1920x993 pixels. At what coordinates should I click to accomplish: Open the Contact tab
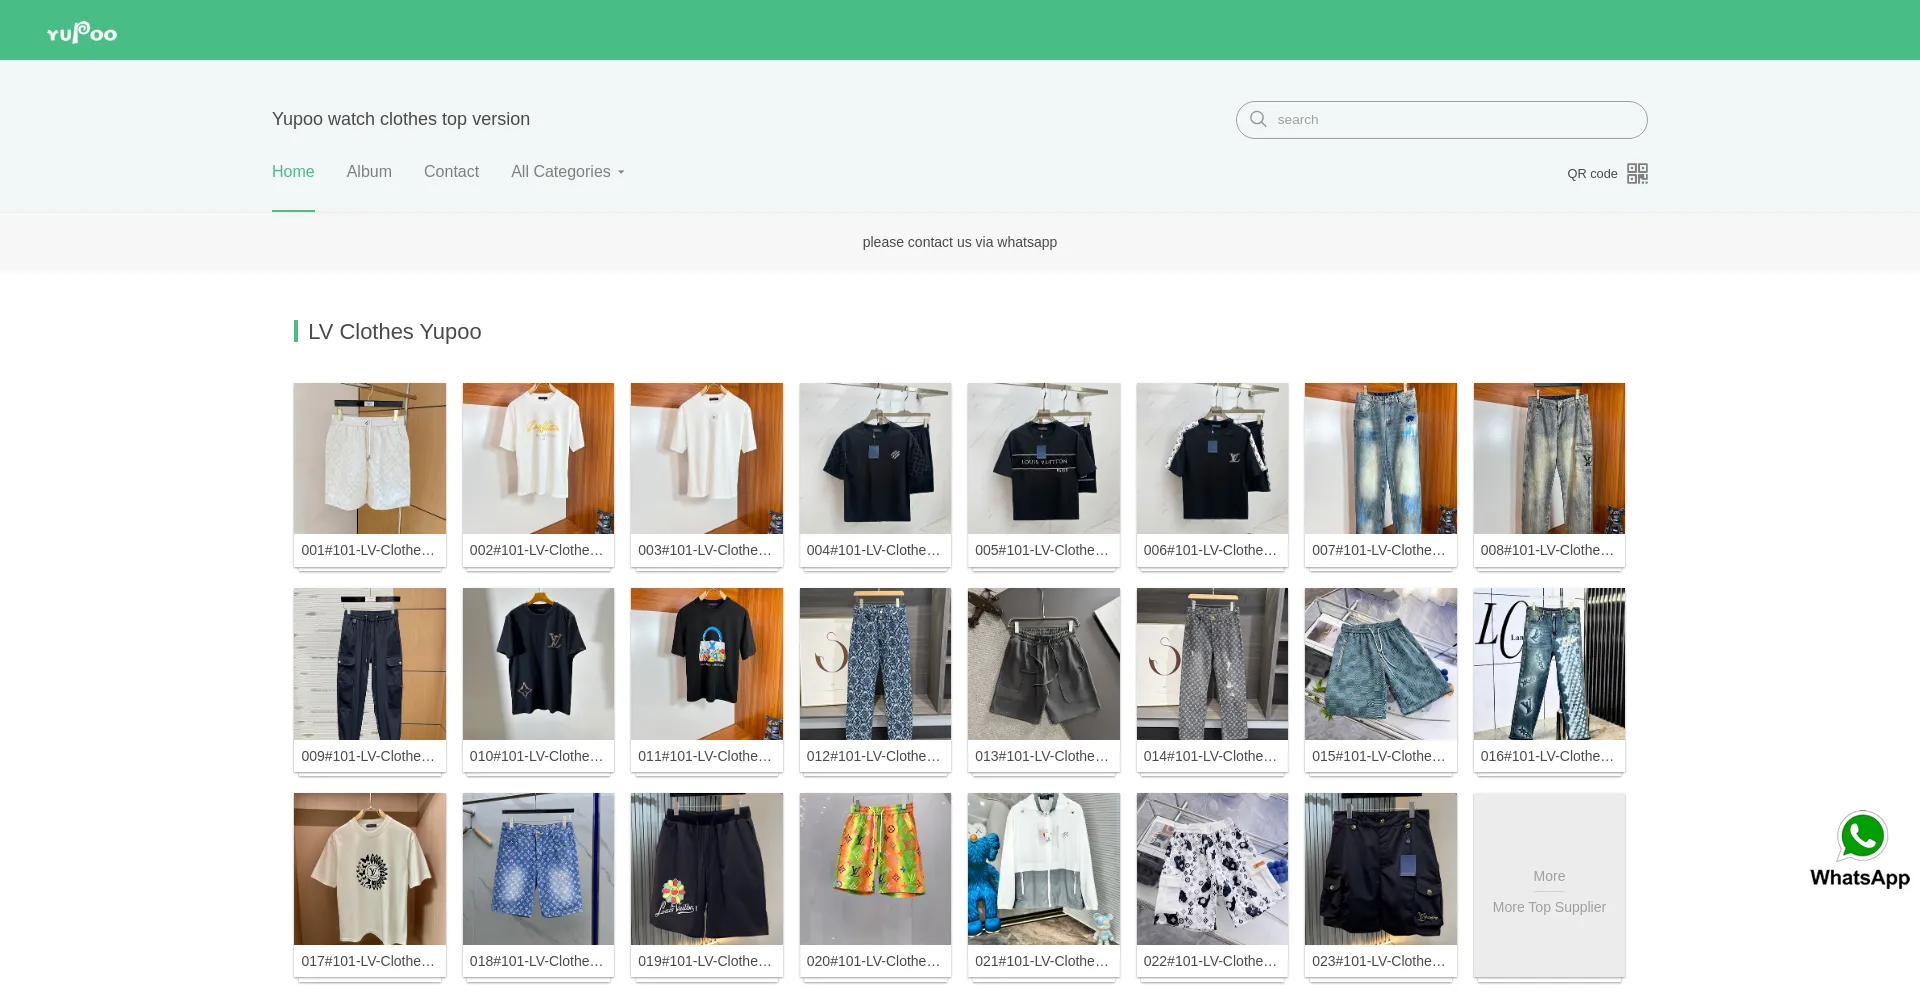[451, 172]
